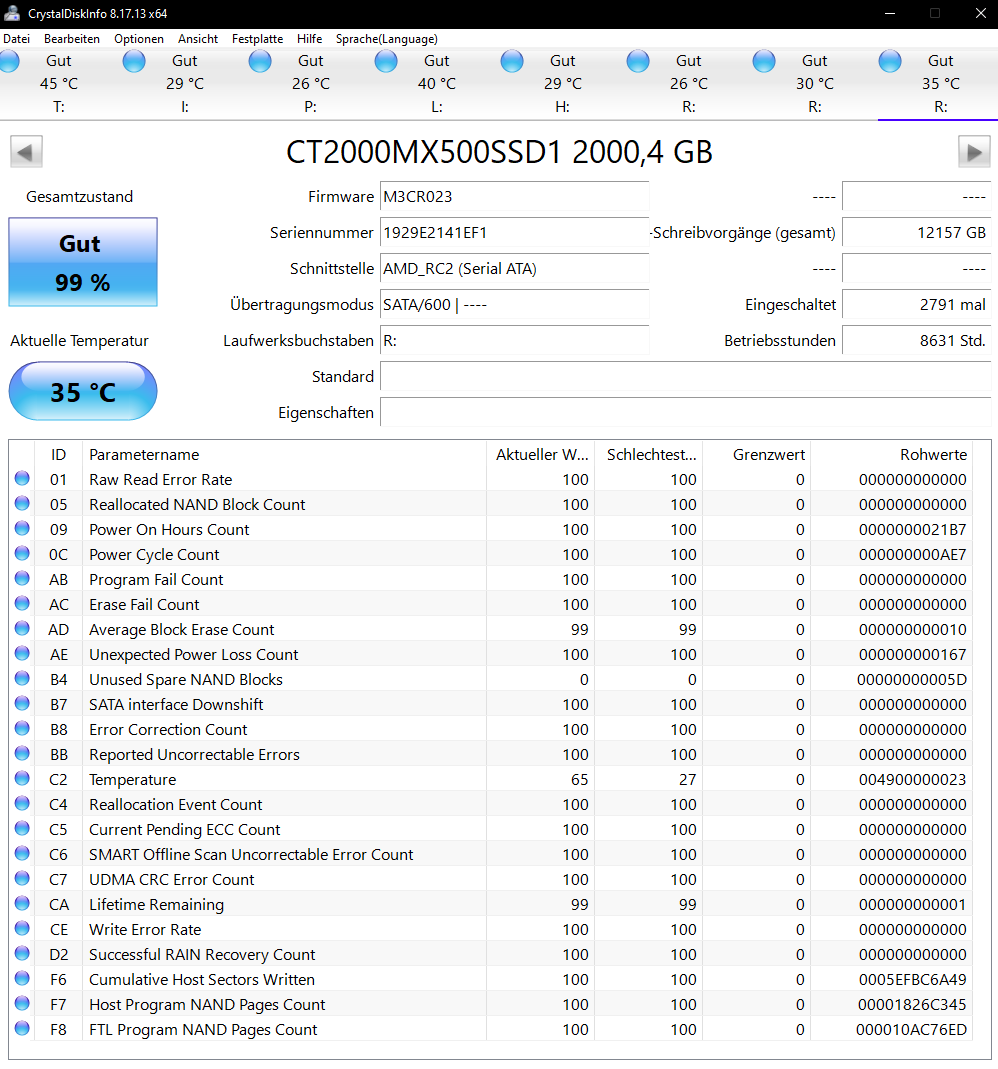Click status orb for UDMA CRC Error Count
Screen dimensions: 998x1069
point(22,879)
